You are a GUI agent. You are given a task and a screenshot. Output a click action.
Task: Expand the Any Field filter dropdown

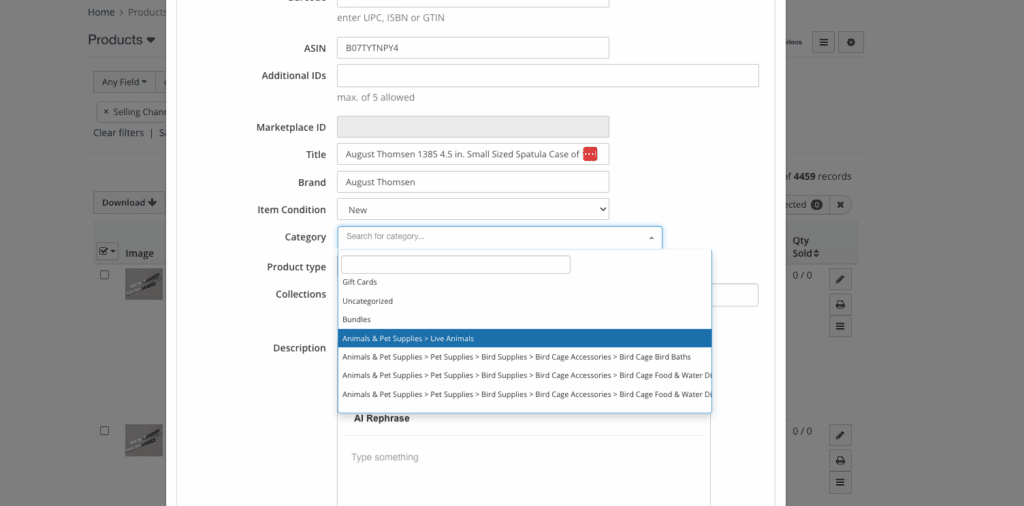coord(124,82)
